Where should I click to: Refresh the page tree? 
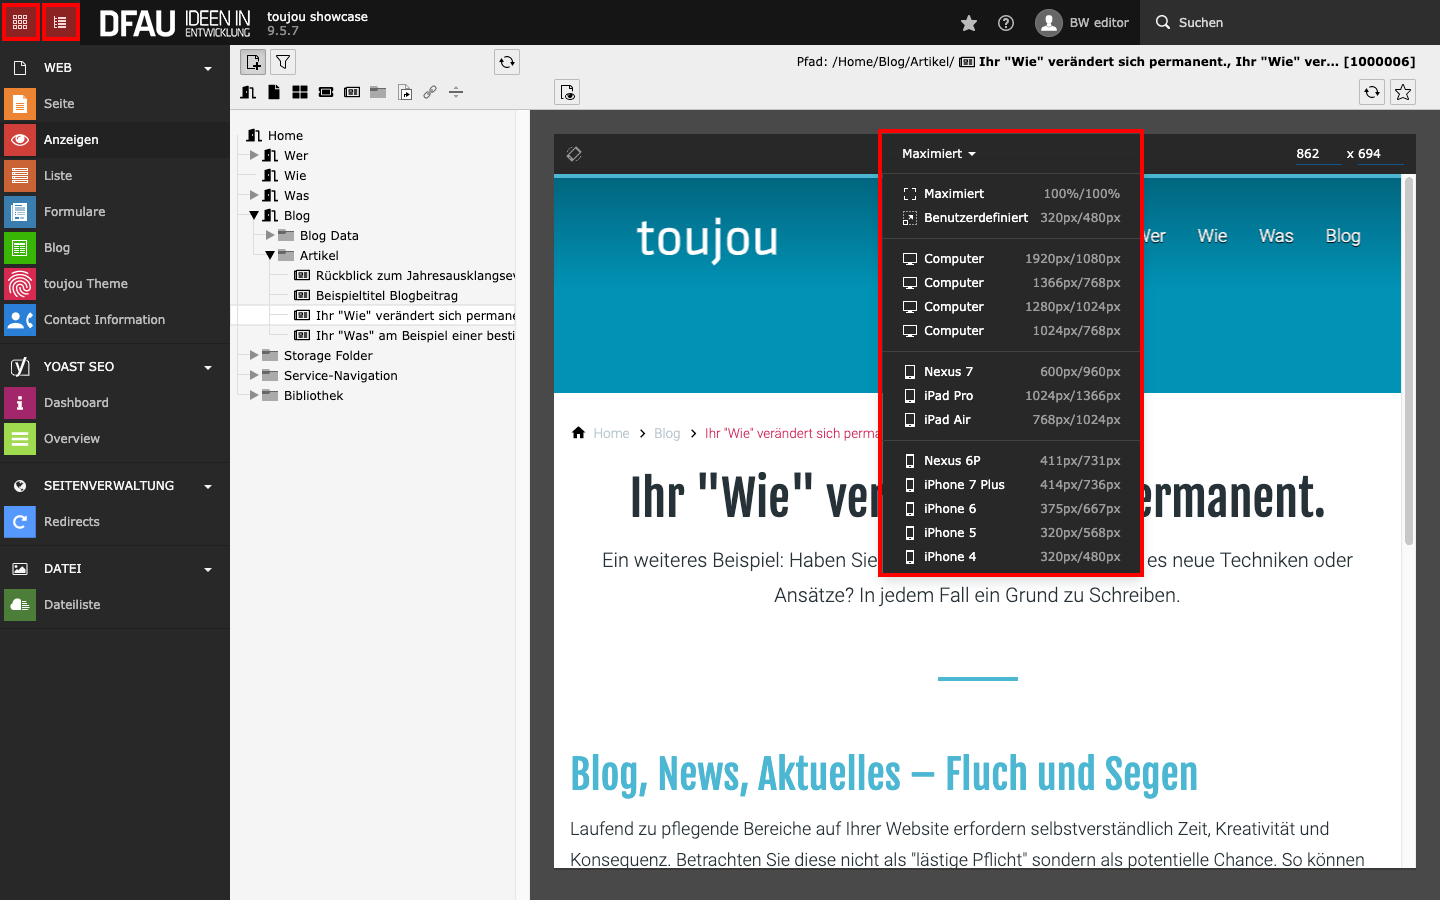click(x=507, y=62)
